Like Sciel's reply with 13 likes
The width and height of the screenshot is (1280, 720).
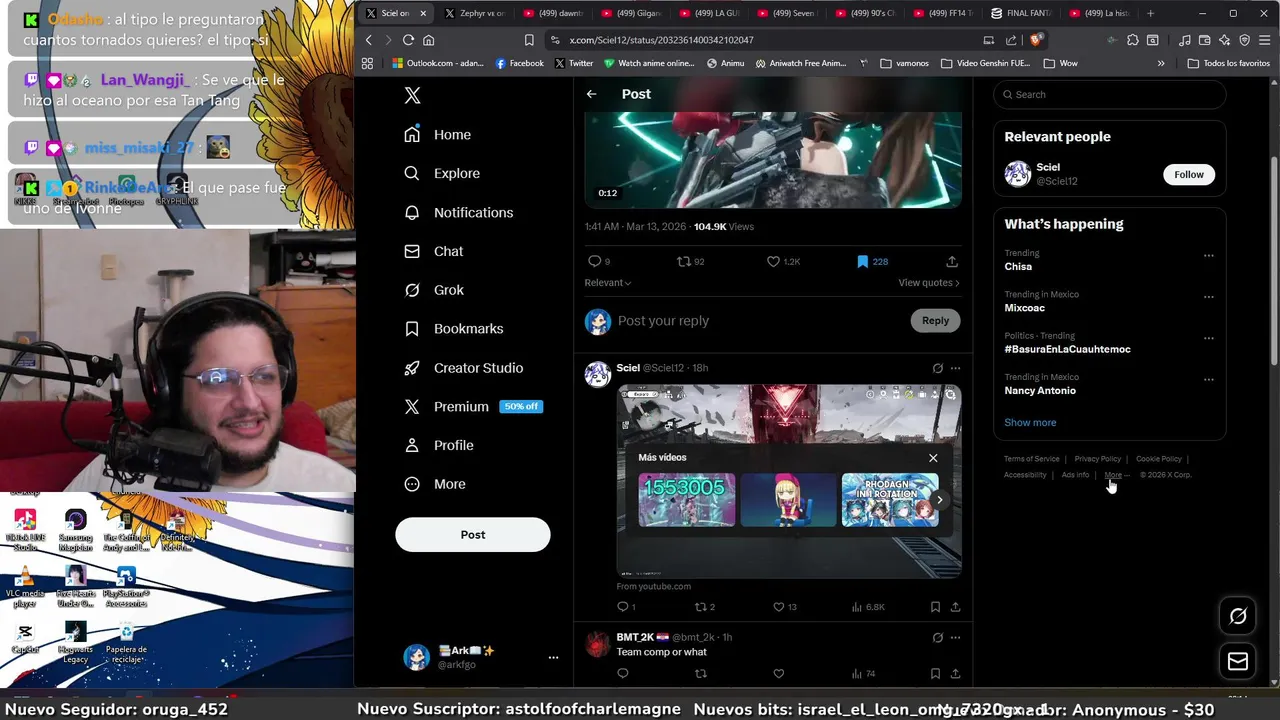[x=785, y=607]
